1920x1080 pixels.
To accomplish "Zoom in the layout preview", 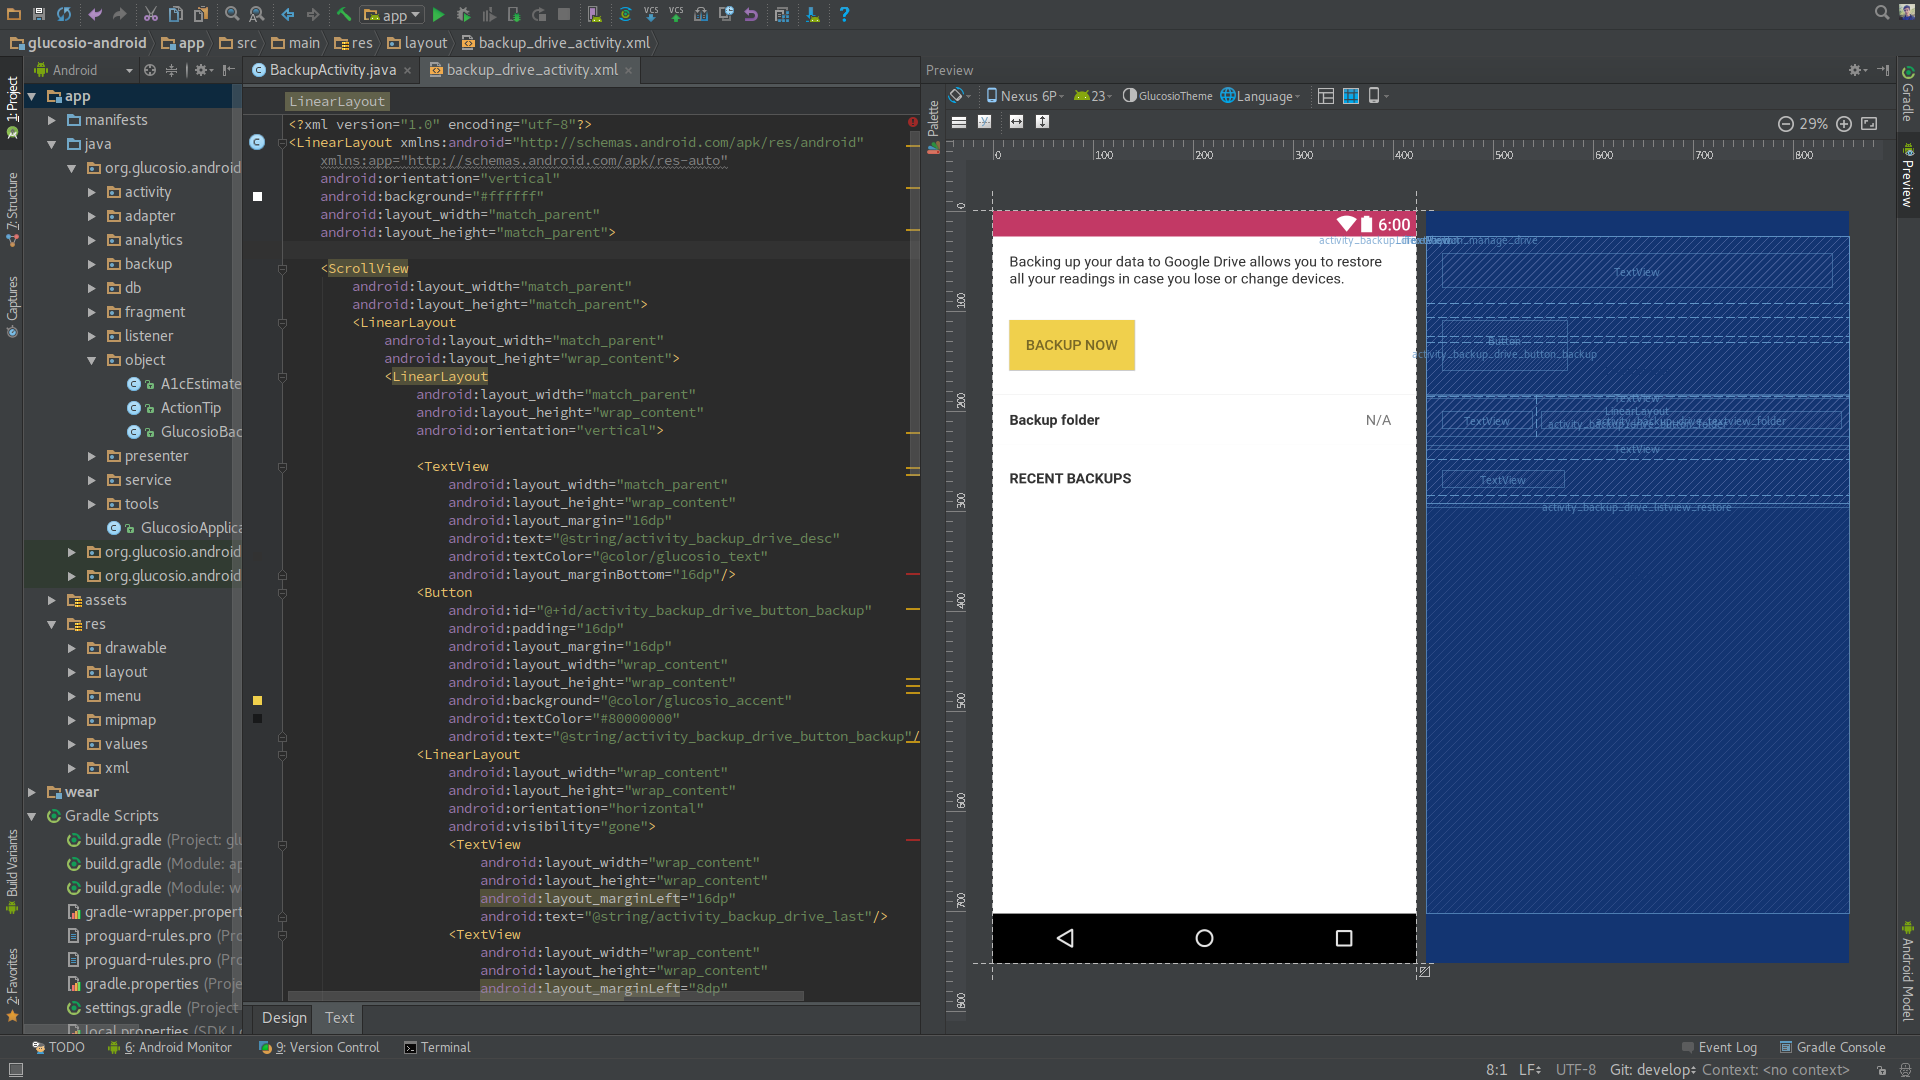I will click(1843, 124).
